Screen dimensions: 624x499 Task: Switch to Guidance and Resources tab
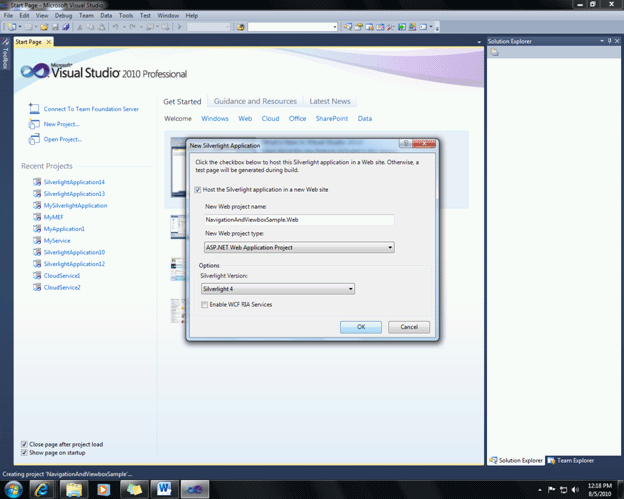point(255,101)
